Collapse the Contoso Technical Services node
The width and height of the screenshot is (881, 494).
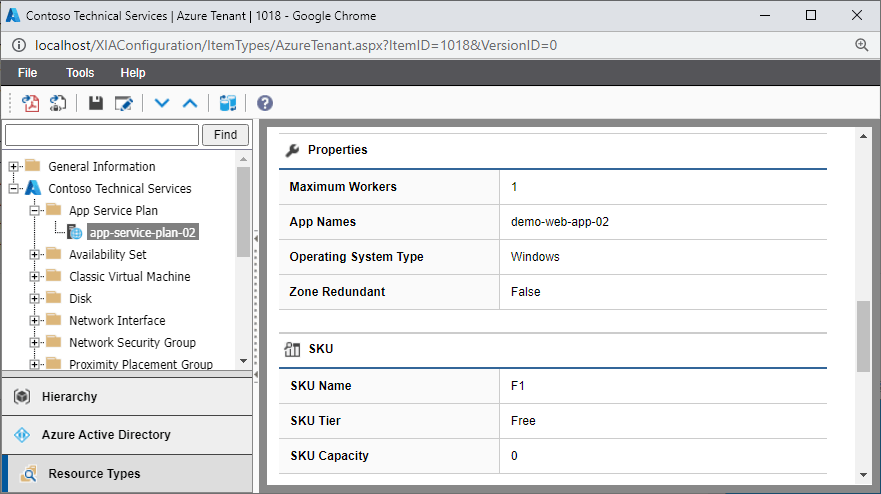click(13, 188)
